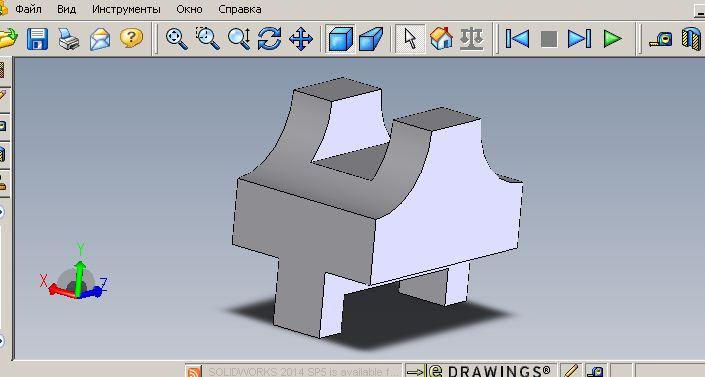Click the Mass Properties scales icon
The width and height of the screenshot is (705, 377).
pos(472,39)
